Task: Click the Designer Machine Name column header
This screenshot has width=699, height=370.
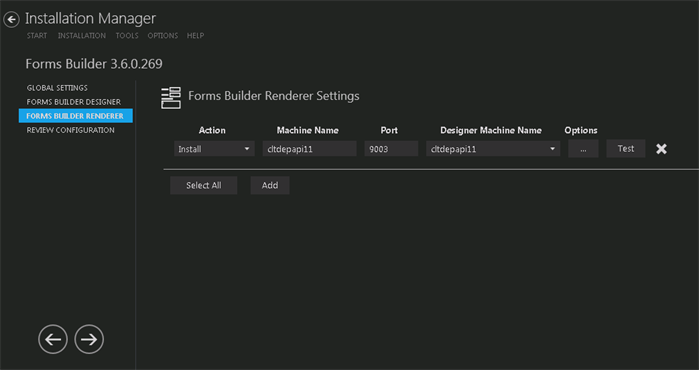Action: pos(491,131)
